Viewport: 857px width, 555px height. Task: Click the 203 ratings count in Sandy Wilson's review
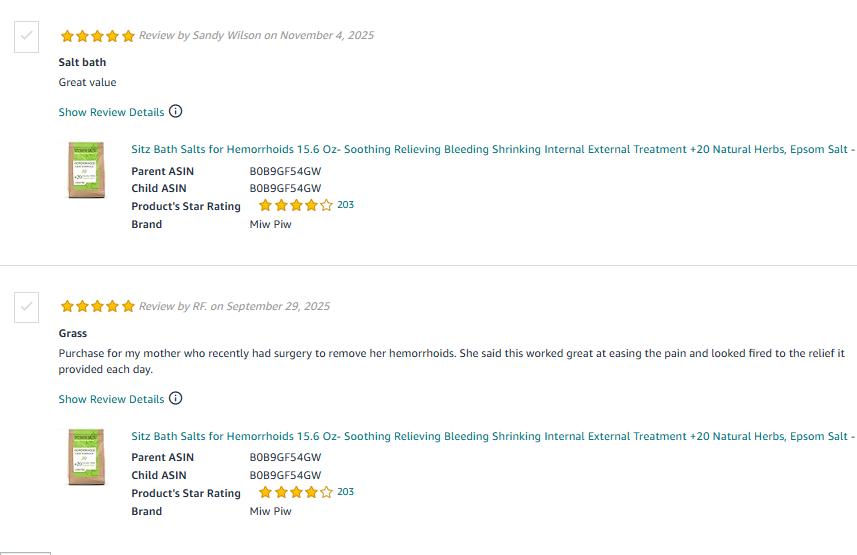pos(346,205)
